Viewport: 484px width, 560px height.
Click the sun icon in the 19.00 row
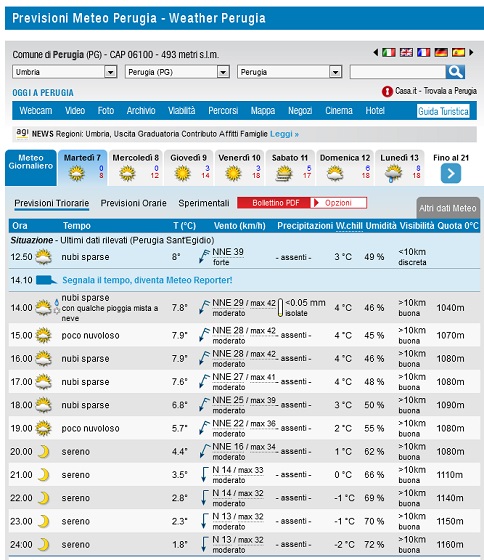[44, 428]
